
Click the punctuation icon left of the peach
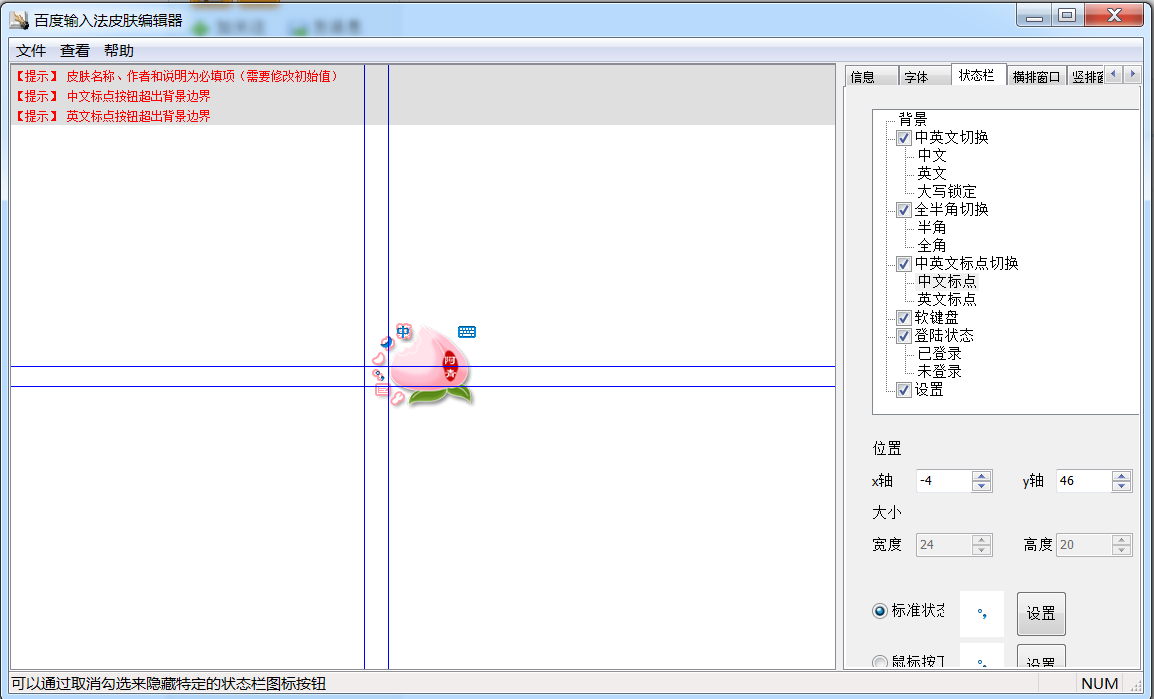378,375
